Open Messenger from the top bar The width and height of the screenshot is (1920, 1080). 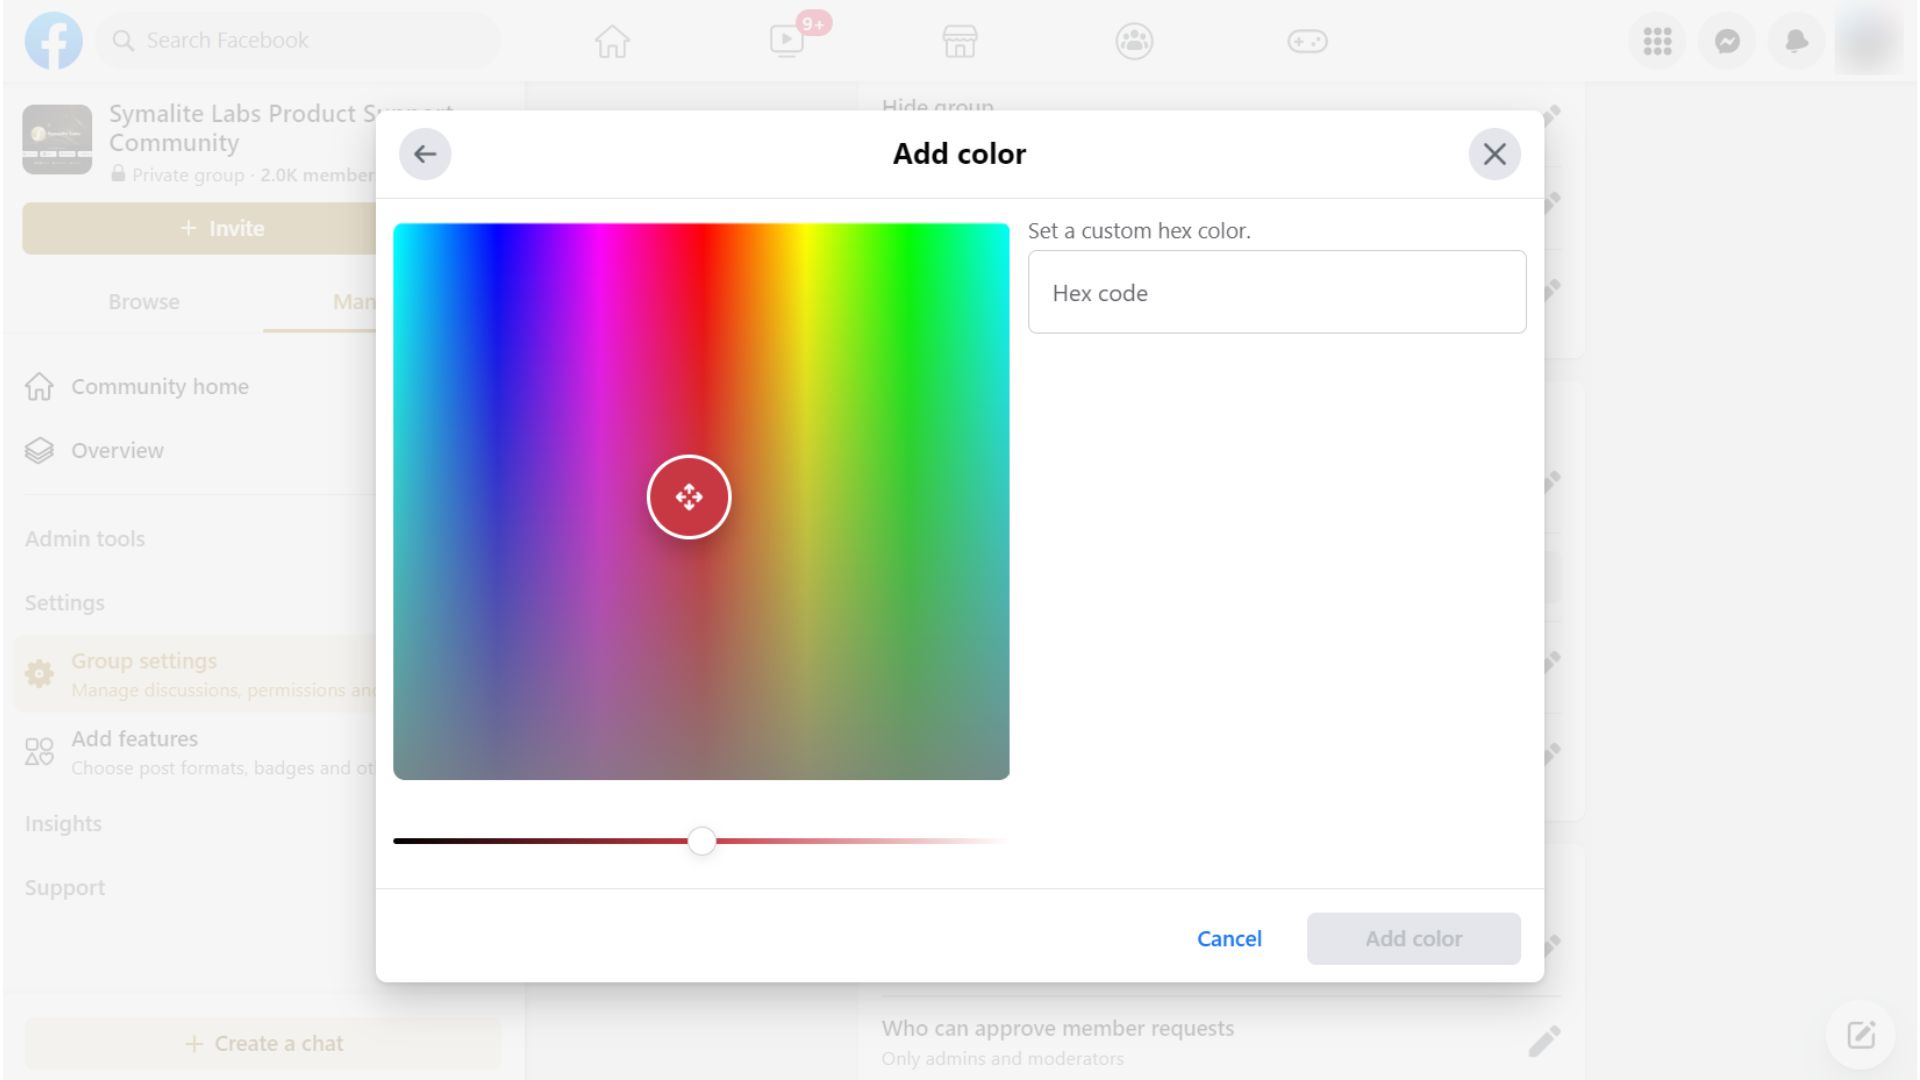1727,41
